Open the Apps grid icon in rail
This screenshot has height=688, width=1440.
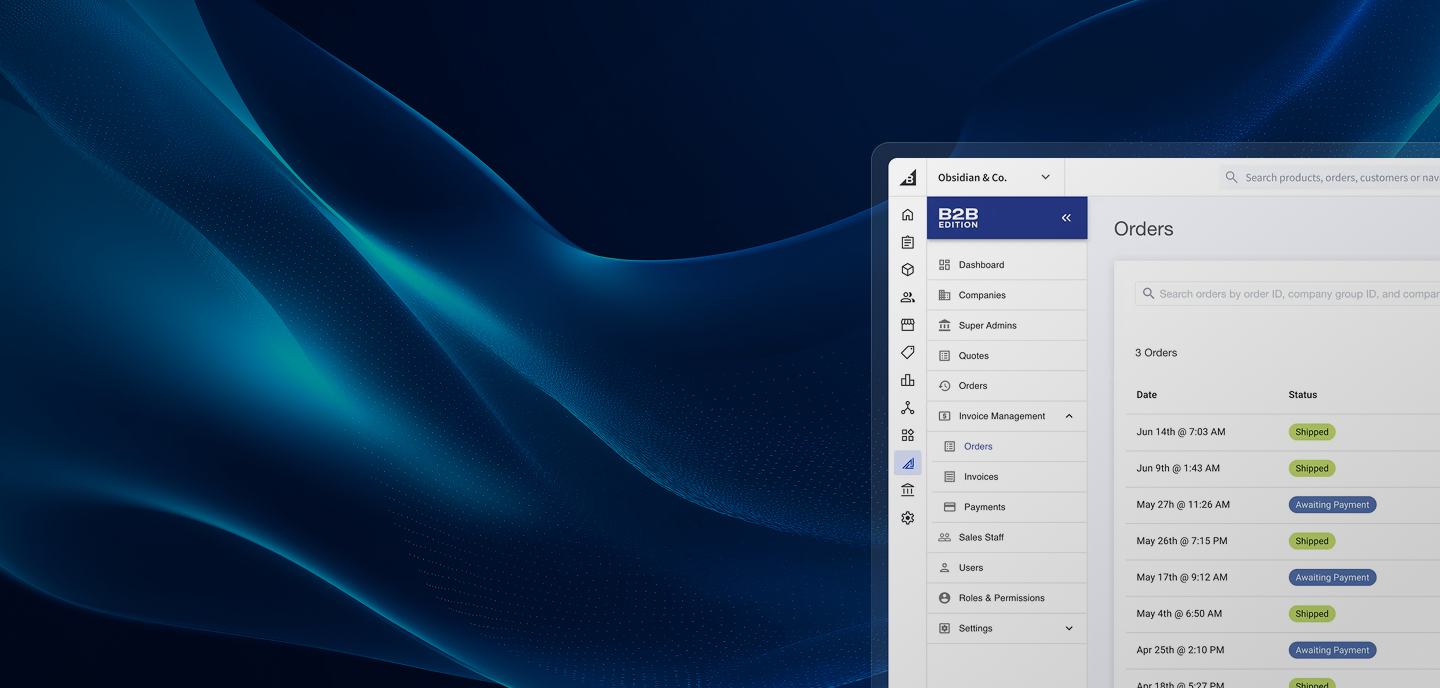[x=907, y=435]
